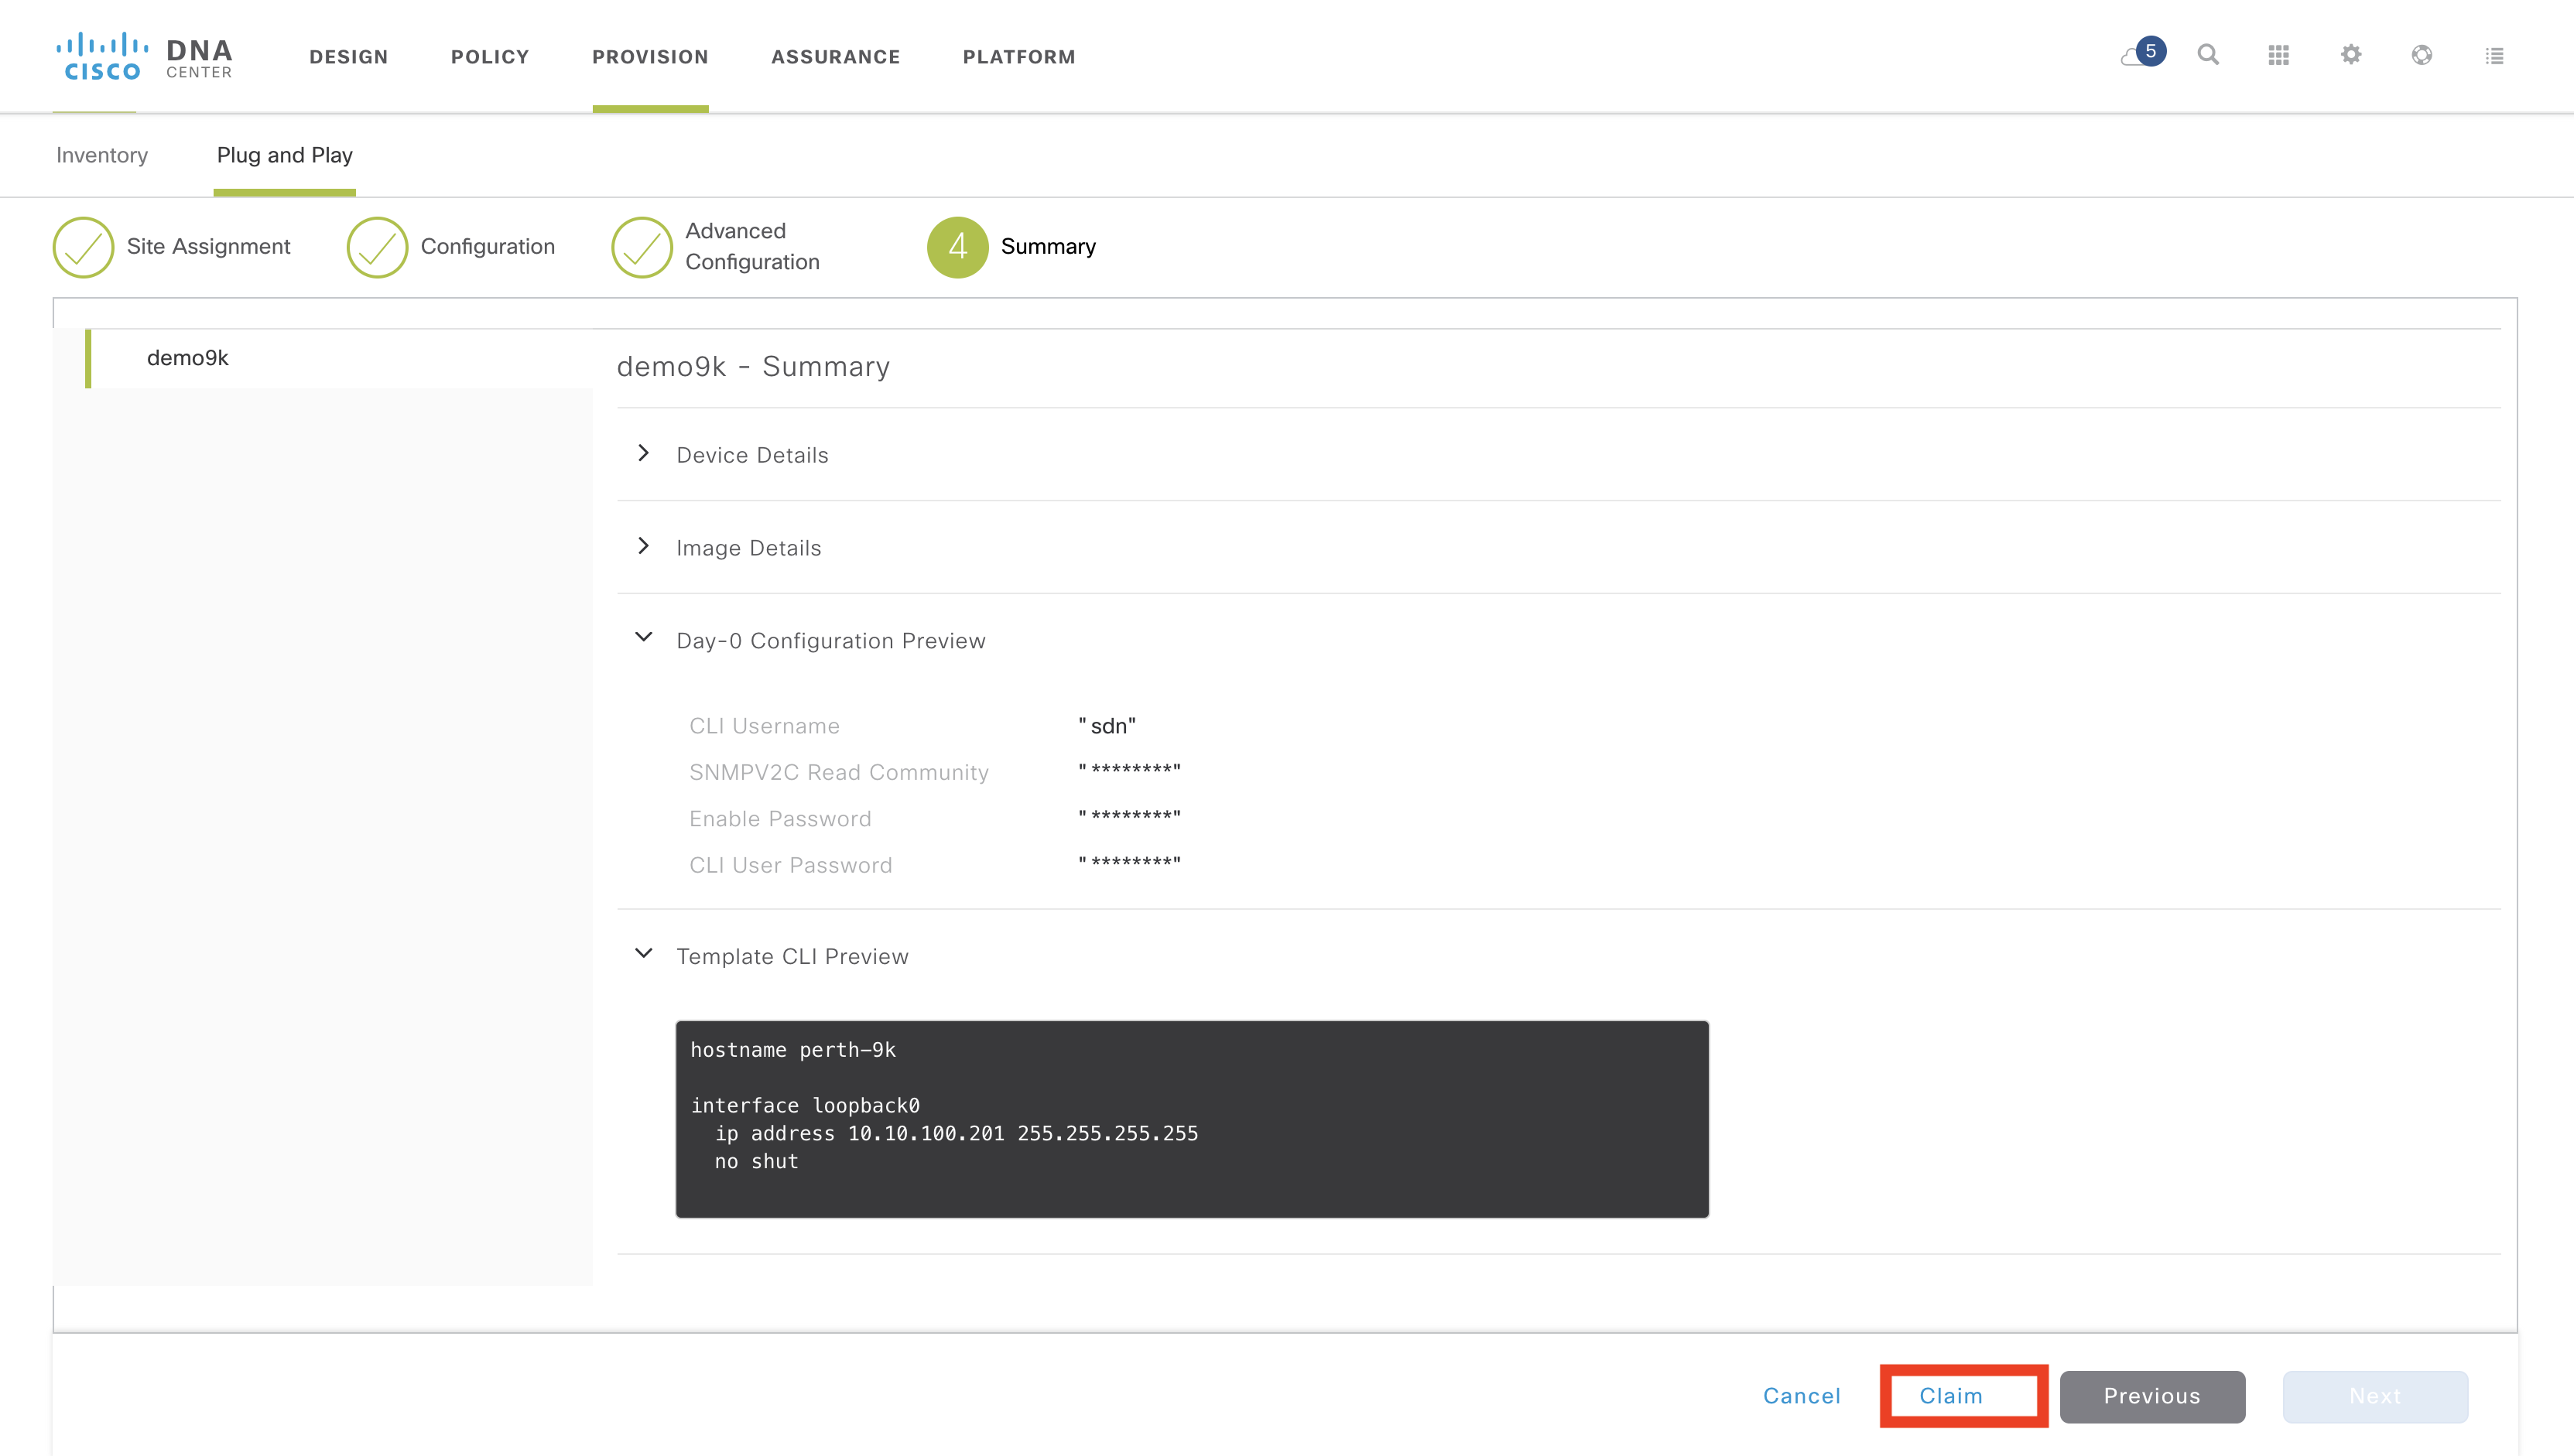
Task: Click the Claim button
Action: tap(1951, 1395)
